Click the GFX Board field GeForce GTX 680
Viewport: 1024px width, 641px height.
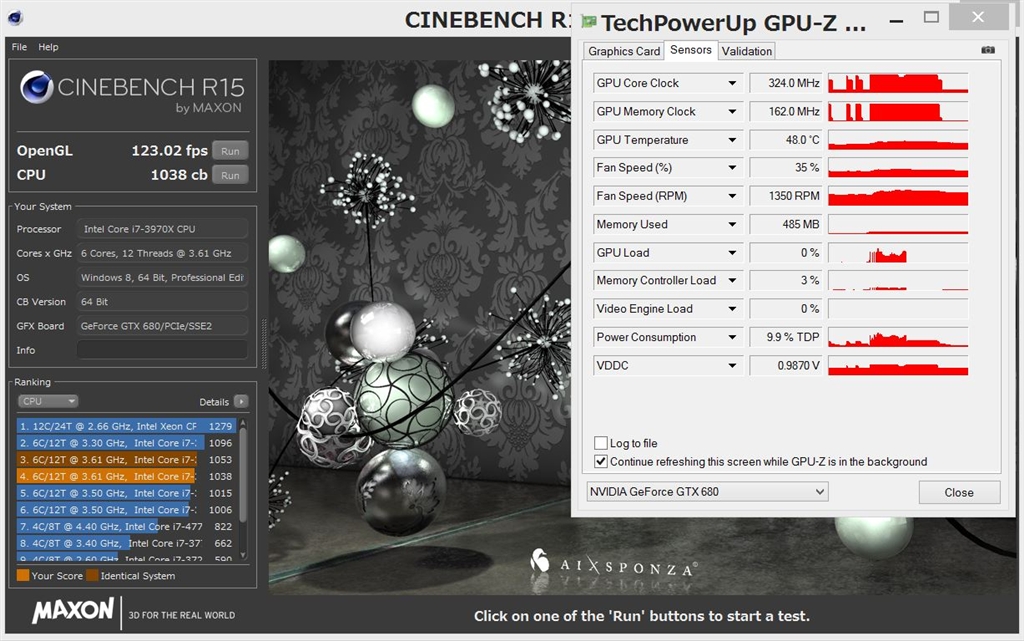pos(162,326)
